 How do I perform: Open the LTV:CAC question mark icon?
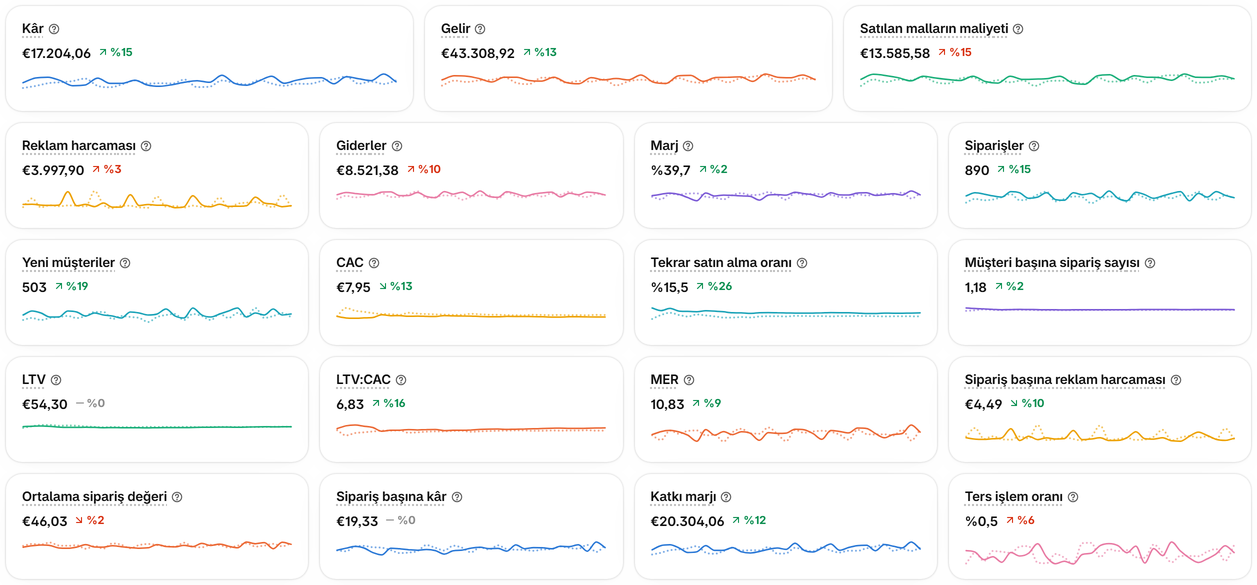(401, 380)
